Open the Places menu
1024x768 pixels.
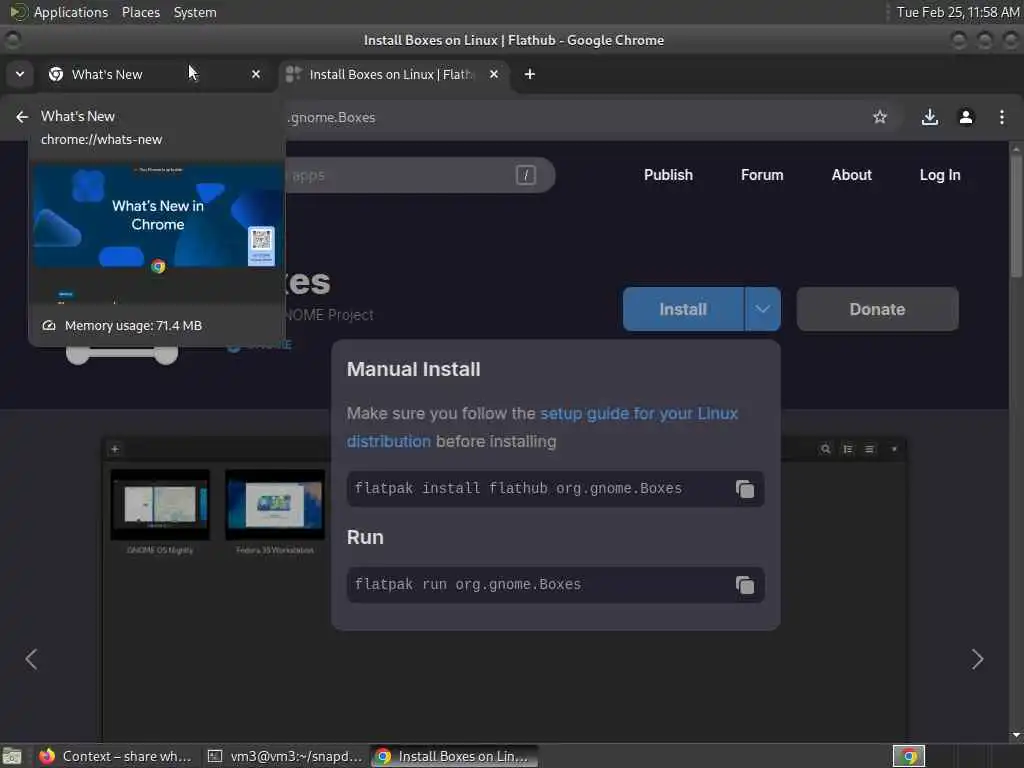click(x=140, y=12)
